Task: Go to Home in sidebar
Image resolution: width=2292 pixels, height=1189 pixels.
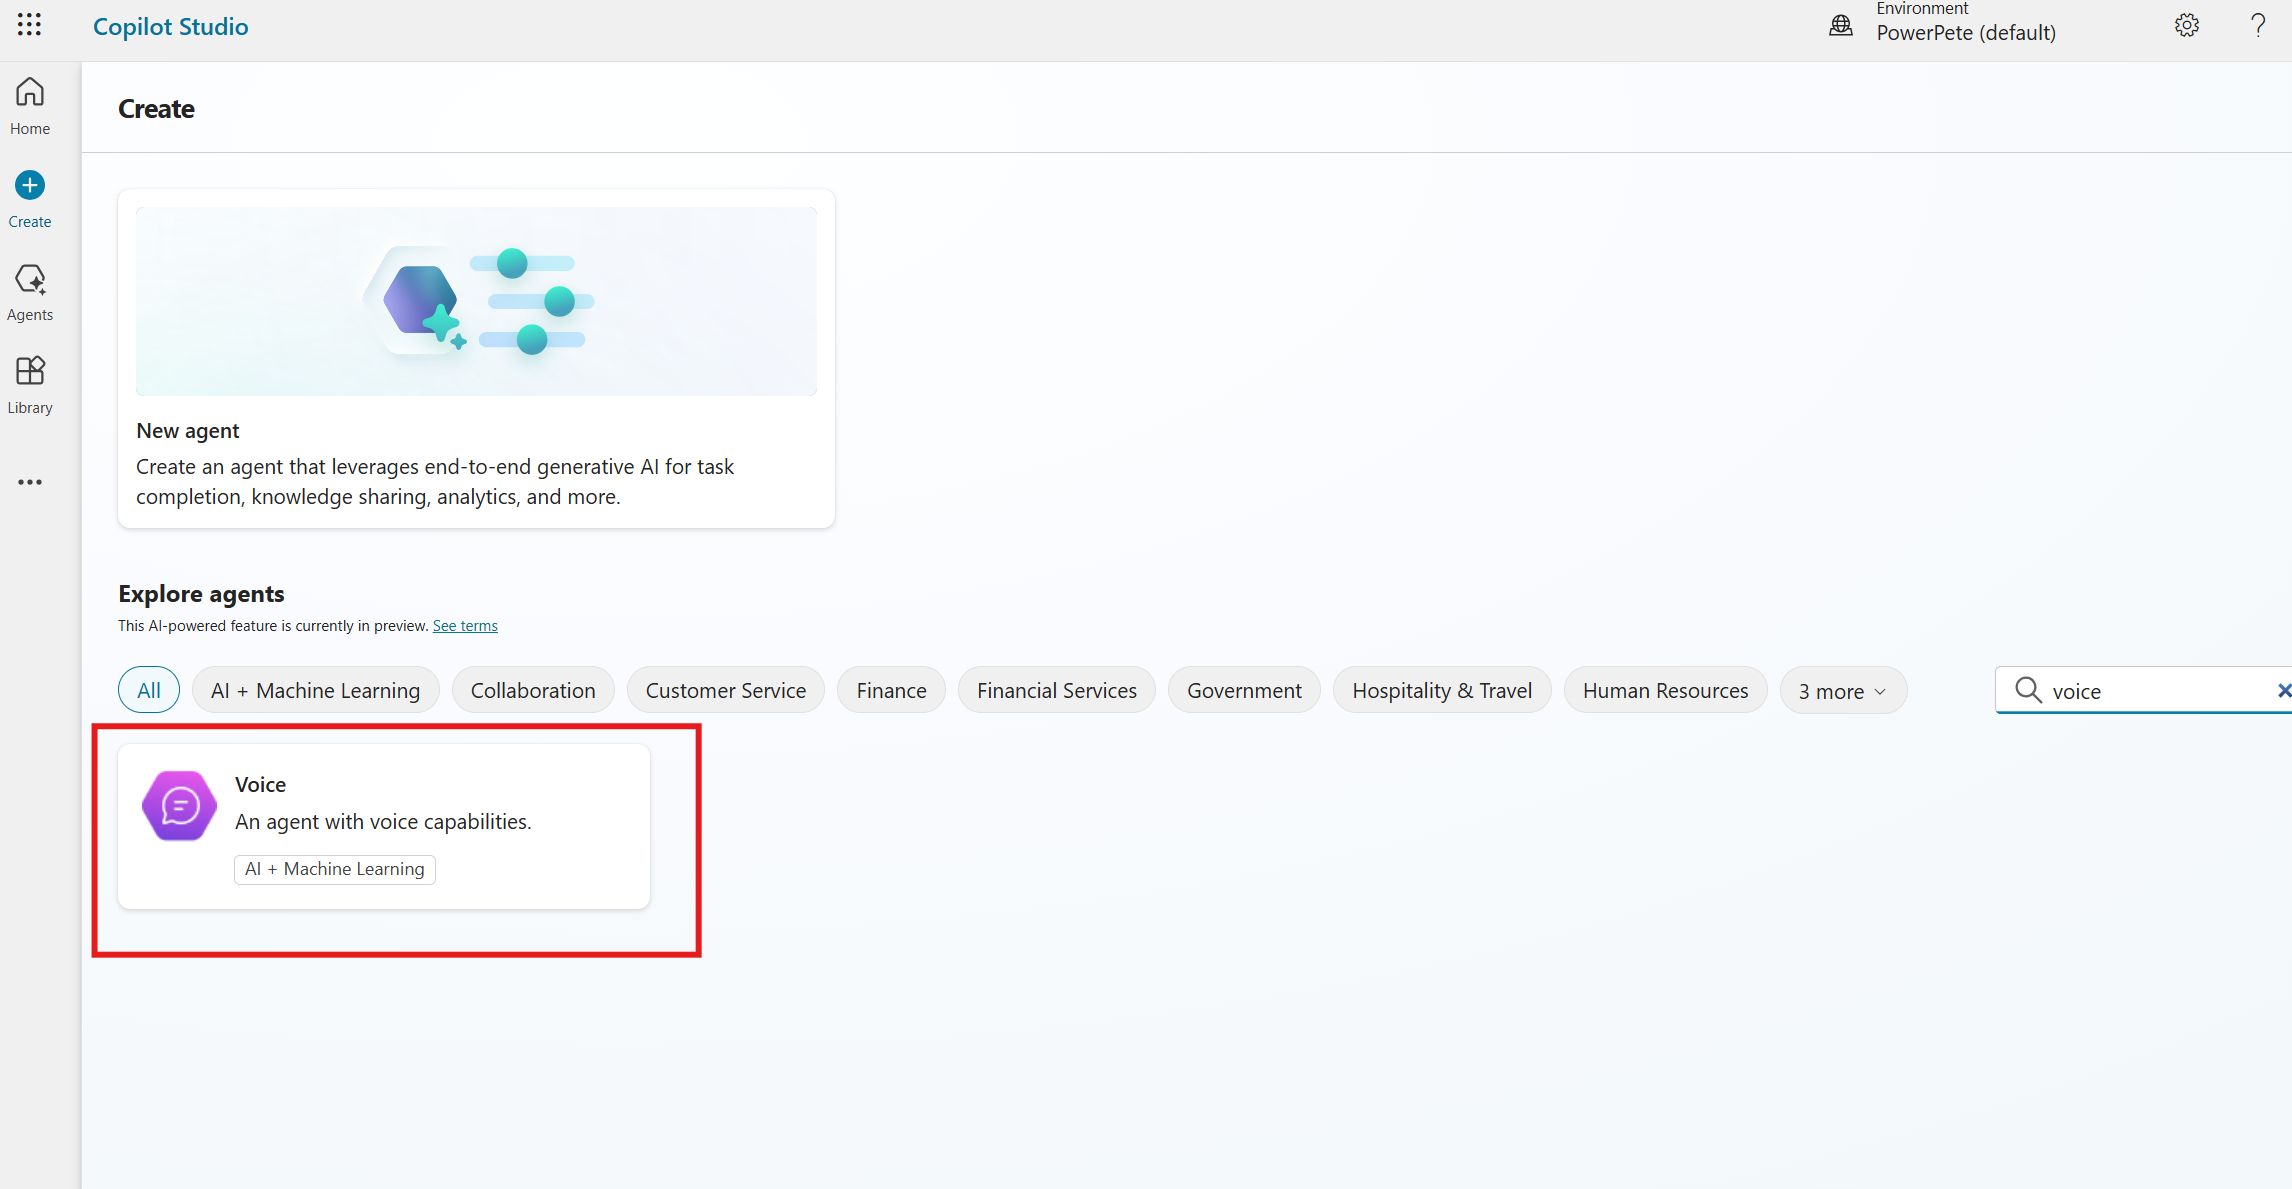Action: pyautogui.click(x=30, y=106)
